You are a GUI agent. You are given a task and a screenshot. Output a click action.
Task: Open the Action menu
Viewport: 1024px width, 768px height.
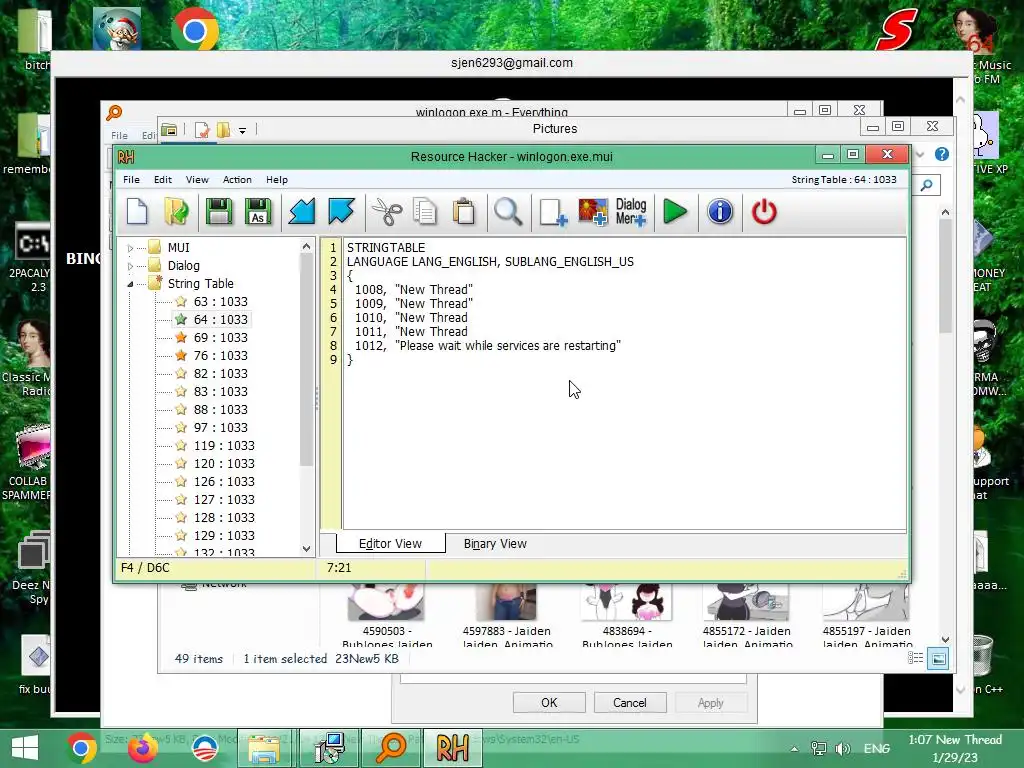pyautogui.click(x=237, y=180)
